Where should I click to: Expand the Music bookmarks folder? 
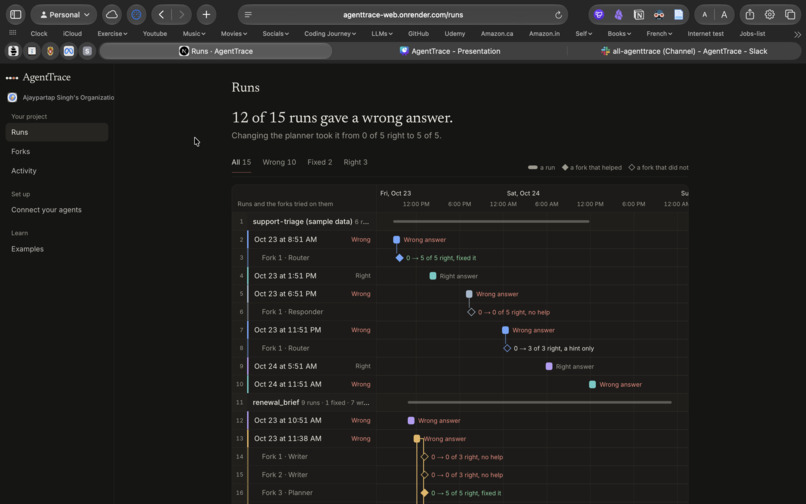(x=194, y=33)
